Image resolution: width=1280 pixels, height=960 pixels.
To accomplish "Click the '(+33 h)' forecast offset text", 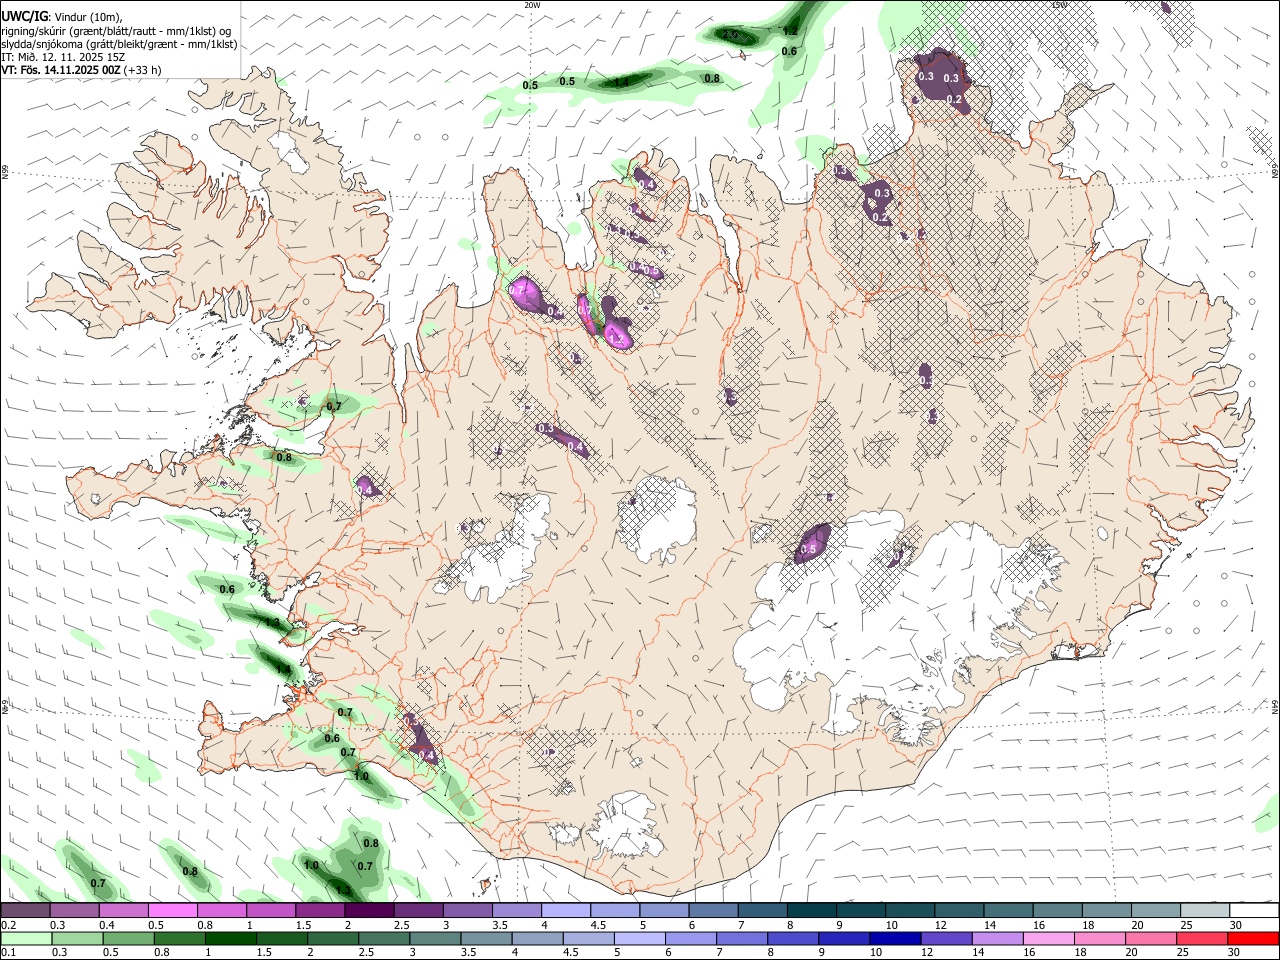I will [x=142, y=70].
